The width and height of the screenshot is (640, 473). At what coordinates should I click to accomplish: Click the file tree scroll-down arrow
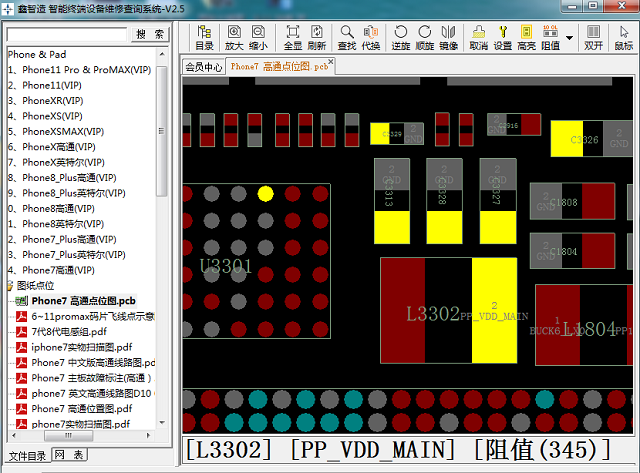162,423
